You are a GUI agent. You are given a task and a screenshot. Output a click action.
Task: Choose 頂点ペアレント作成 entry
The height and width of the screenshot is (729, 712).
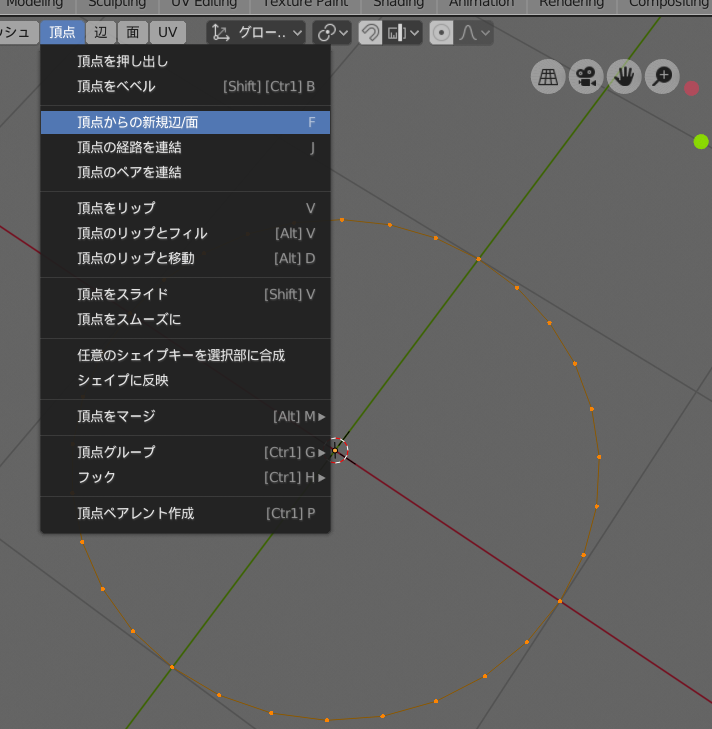click(186, 513)
